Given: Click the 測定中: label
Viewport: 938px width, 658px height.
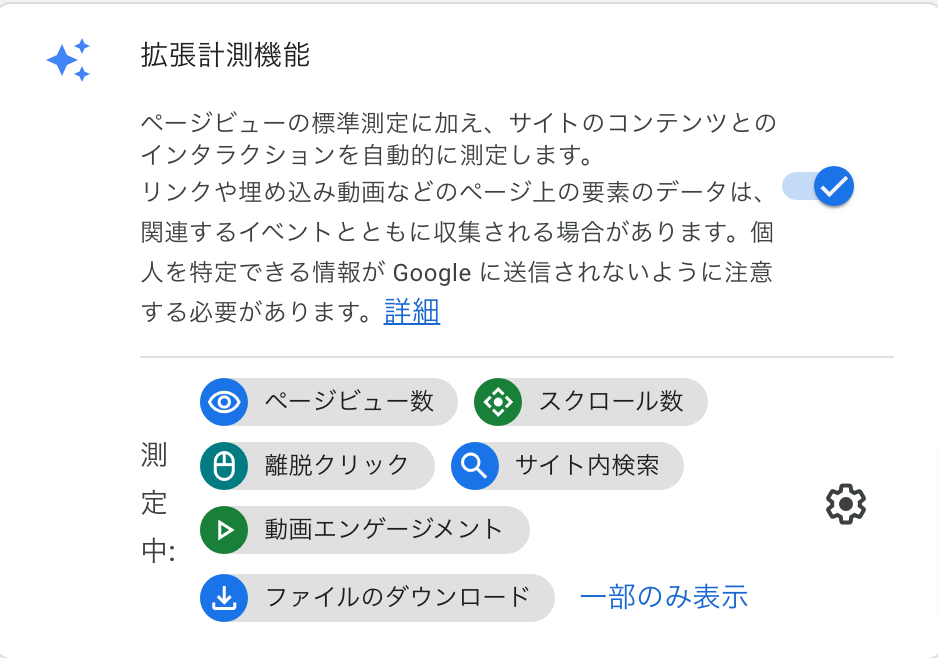Looking at the screenshot, I should (x=156, y=503).
